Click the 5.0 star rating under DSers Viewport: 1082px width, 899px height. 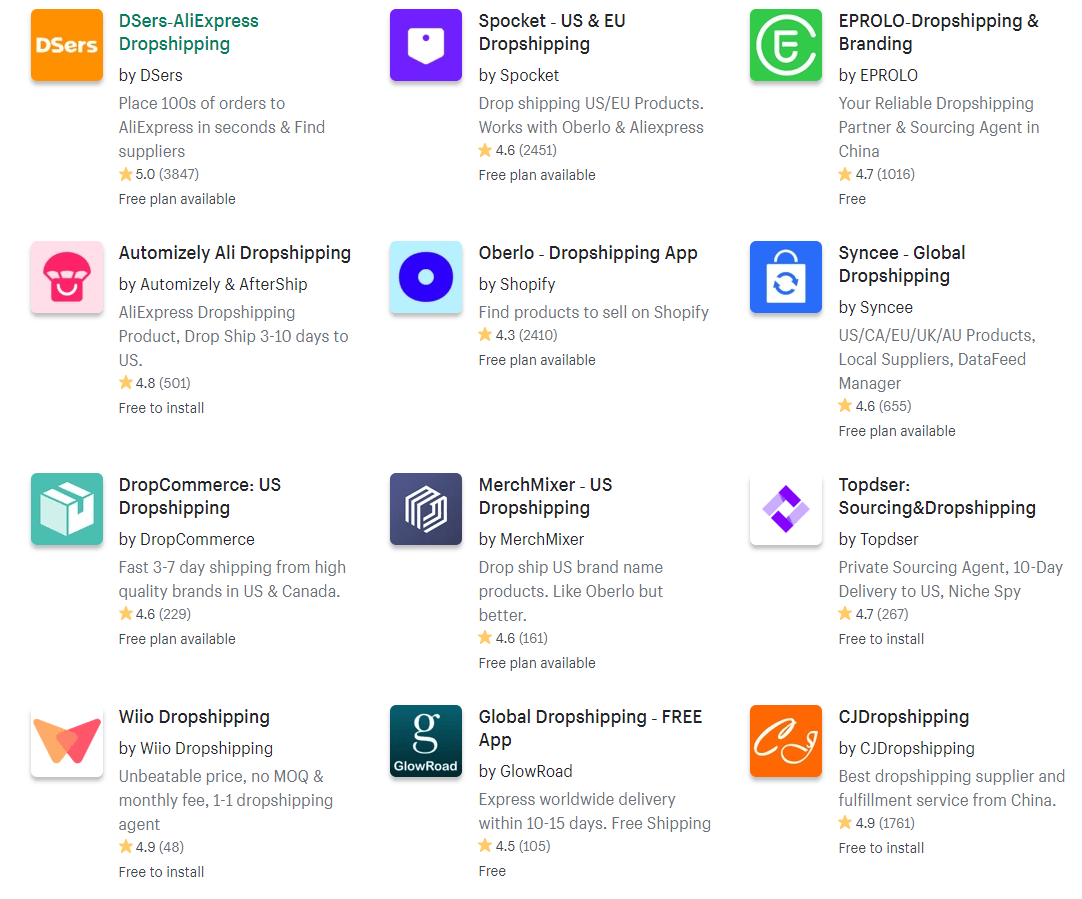point(159,174)
